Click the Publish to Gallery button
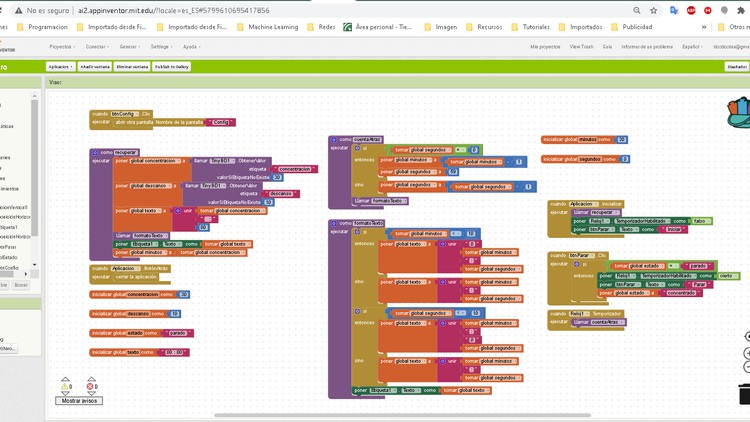The image size is (750, 422). point(172,67)
